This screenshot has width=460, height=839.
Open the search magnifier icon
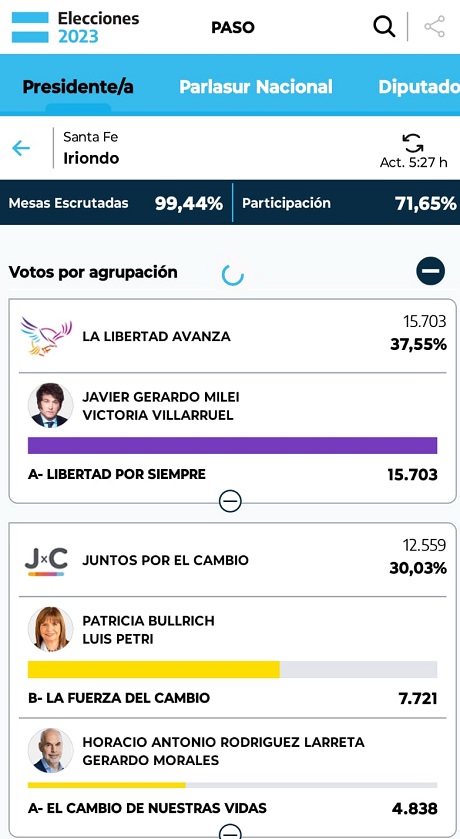(384, 26)
